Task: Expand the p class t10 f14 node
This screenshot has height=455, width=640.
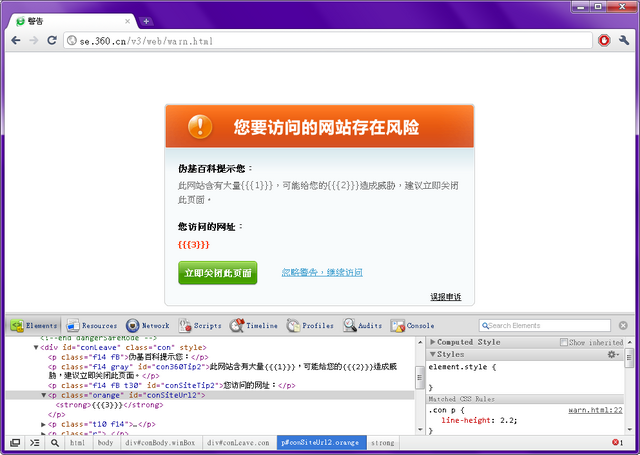Action: [44, 424]
